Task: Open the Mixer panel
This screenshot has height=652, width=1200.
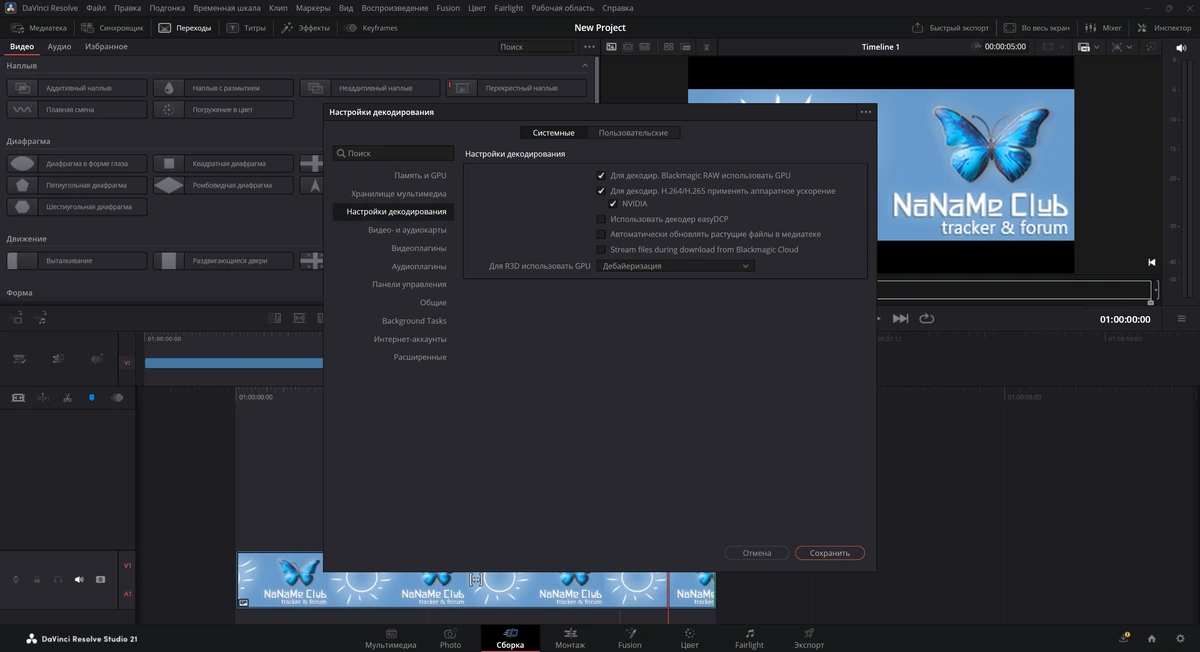Action: click(x=1104, y=28)
